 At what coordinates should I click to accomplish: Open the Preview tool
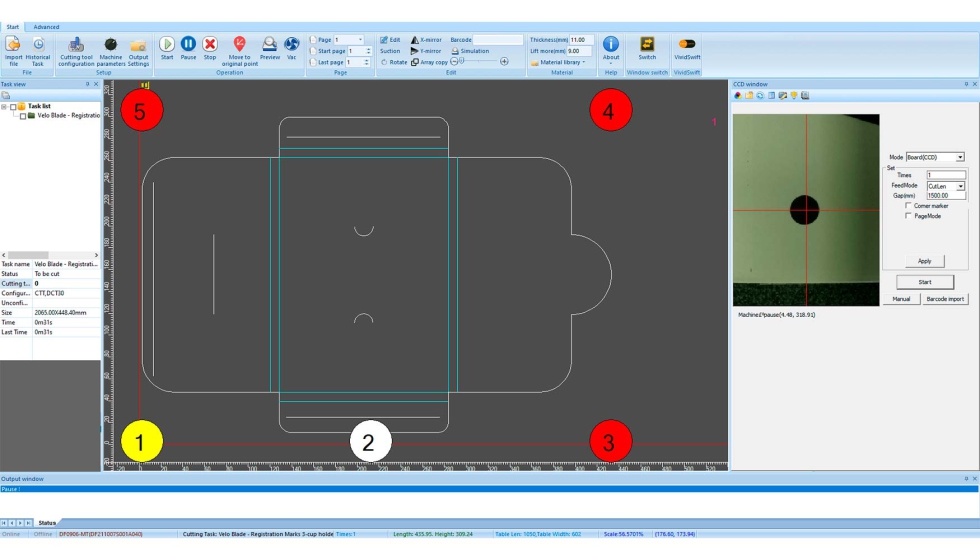pos(269,44)
